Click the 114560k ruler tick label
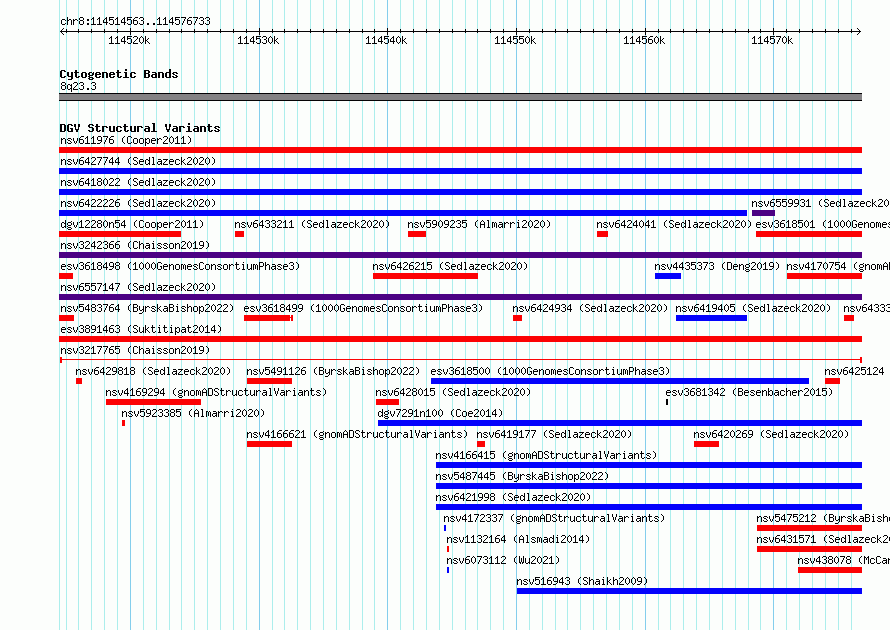Image resolution: width=890 pixels, height=630 pixels. (x=644, y=40)
